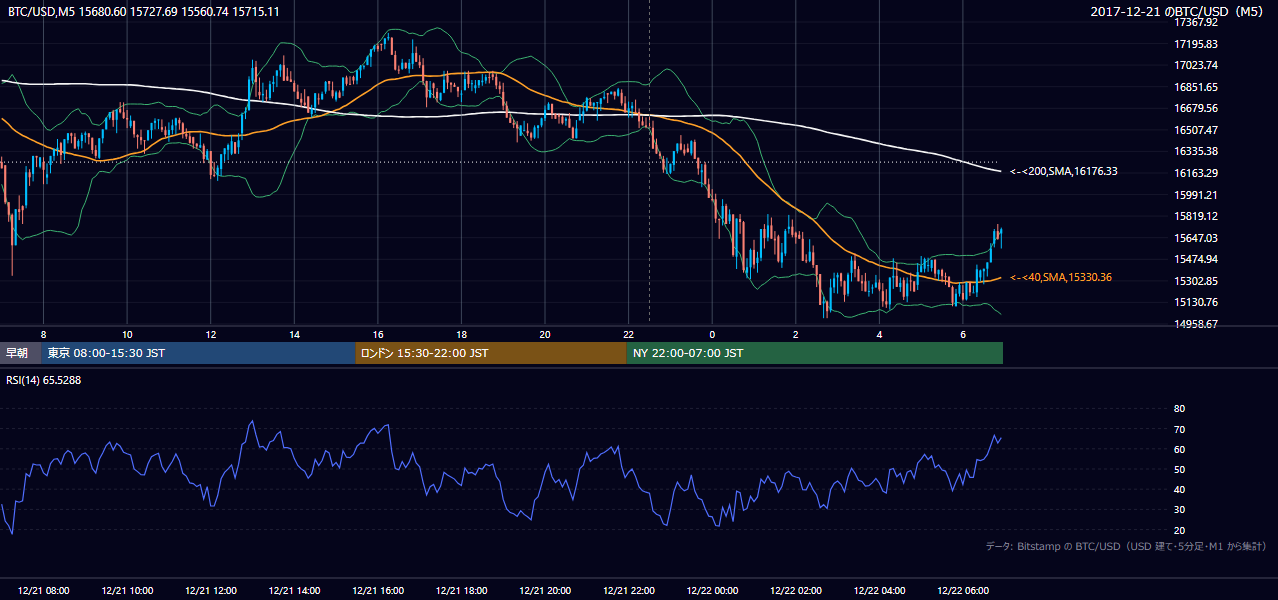Click the RSI axis level 80

coord(1179,409)
